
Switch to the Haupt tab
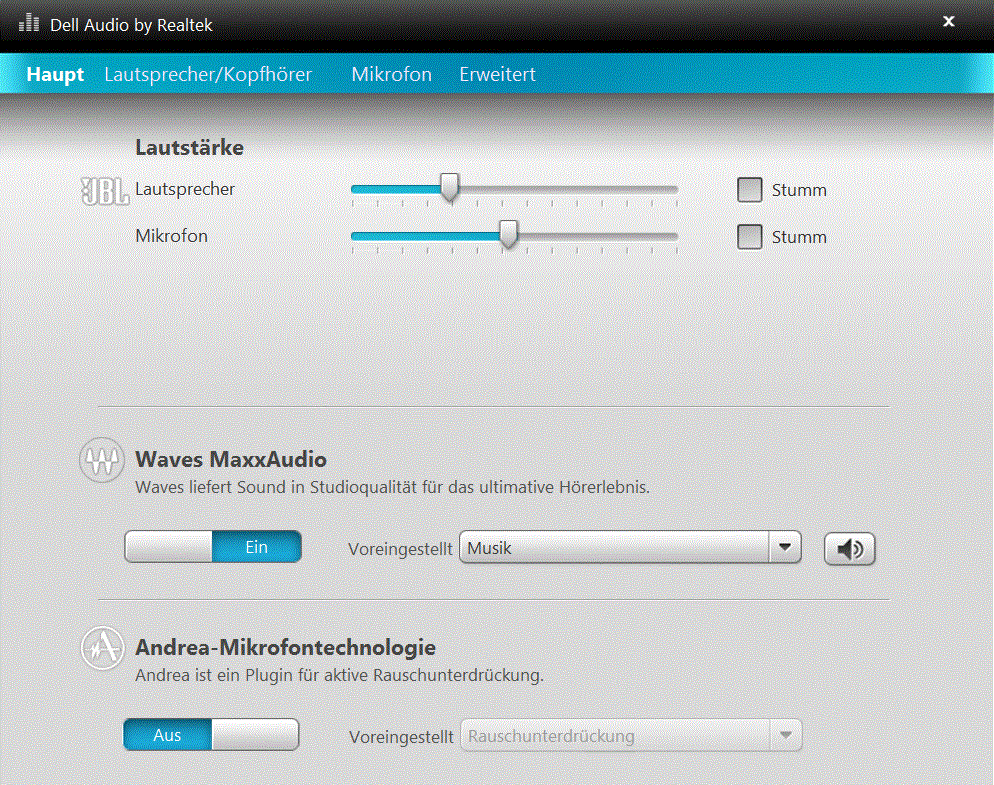point(55,74)
